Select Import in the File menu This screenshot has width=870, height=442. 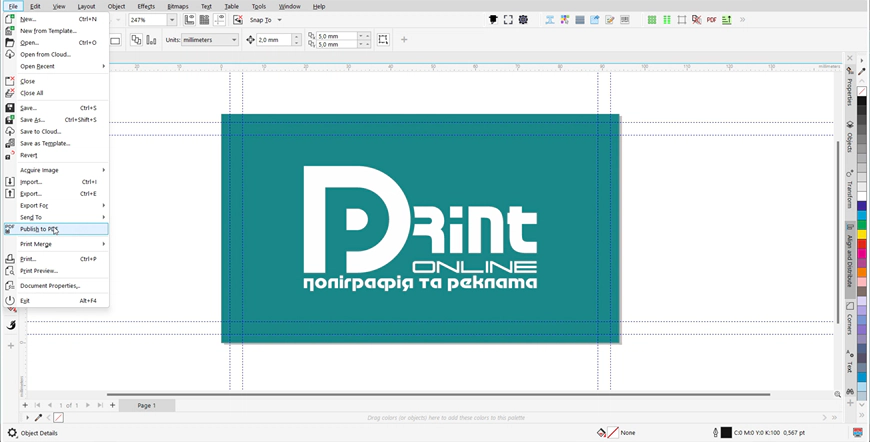[56, 182]
